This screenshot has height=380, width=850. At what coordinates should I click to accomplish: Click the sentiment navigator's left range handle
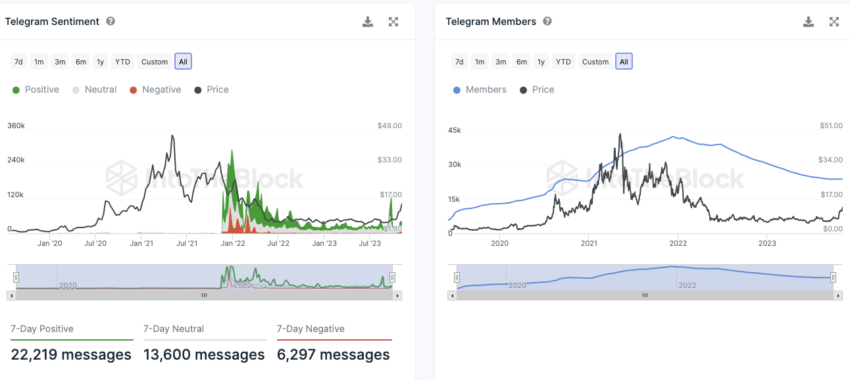(x=16, y=278)
